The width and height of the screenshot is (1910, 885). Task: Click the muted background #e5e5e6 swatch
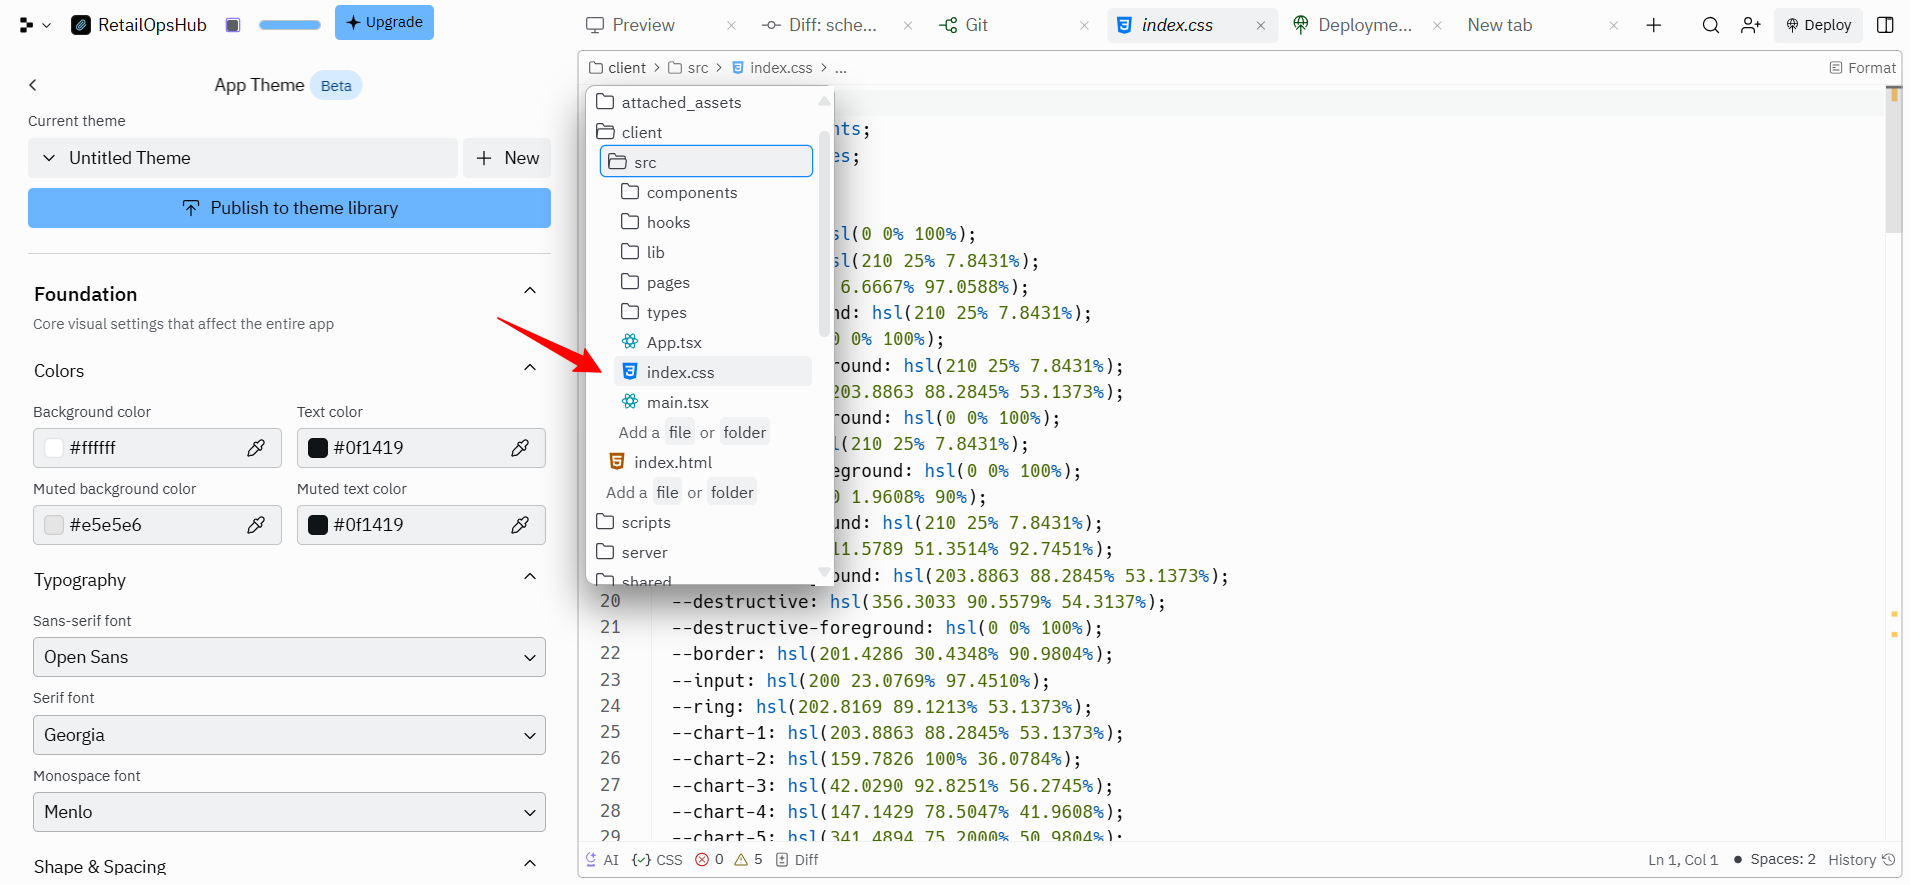(x=54, y=525)
